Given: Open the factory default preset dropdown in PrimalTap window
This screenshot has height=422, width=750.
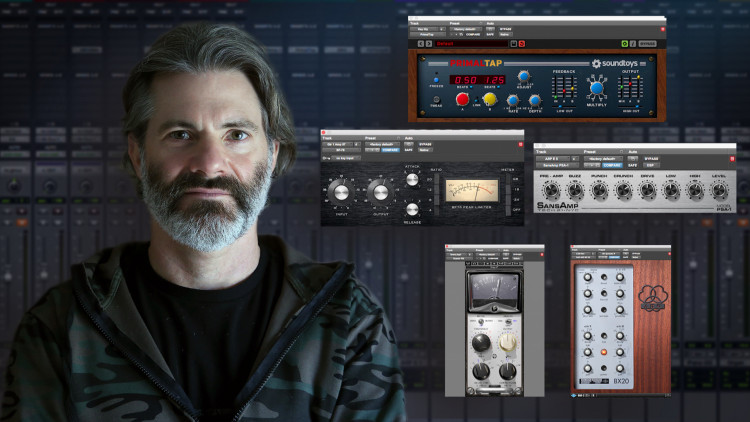Looking at the screenshot, I should coord(466,29).
